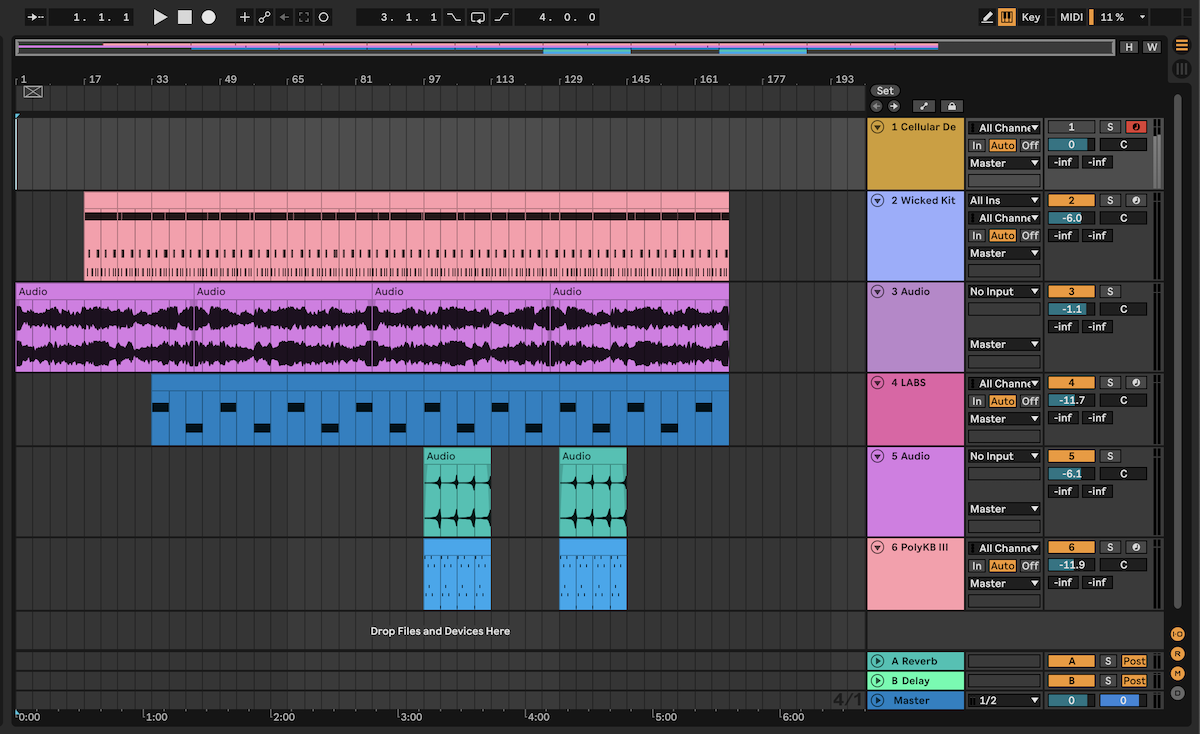The height and width of the screenshot is (734, 1200).
Task: Toggle the Automation Mode icon next to lock
Action: [x=924, y=106]
